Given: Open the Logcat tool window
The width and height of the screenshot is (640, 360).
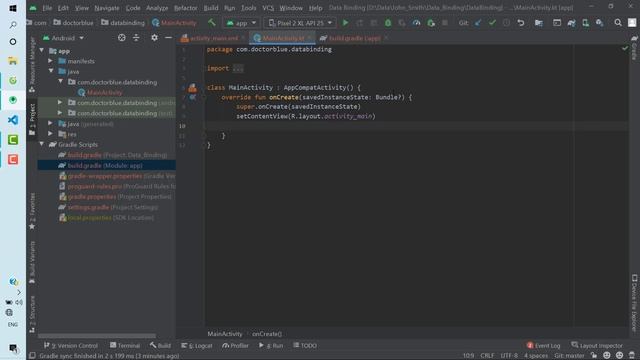Looking at the screenshot, I should (197, 346).
